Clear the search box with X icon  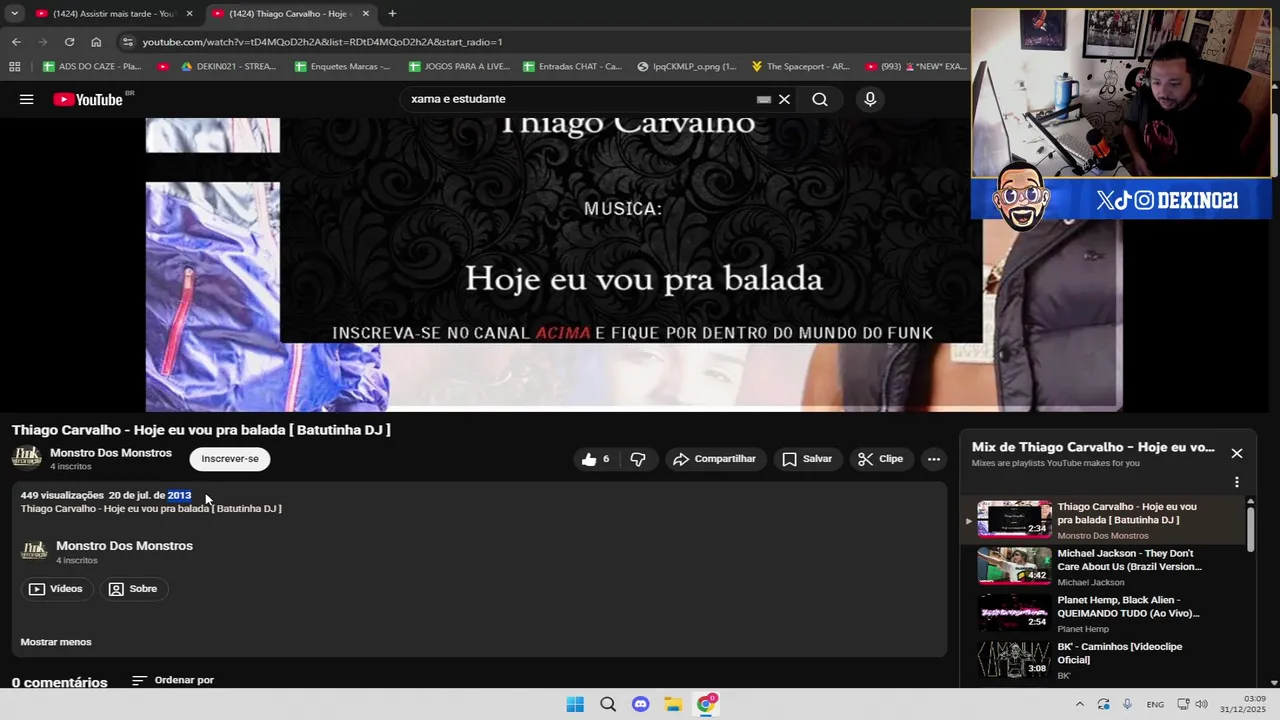pyautogui.click(x=784, y=99)
